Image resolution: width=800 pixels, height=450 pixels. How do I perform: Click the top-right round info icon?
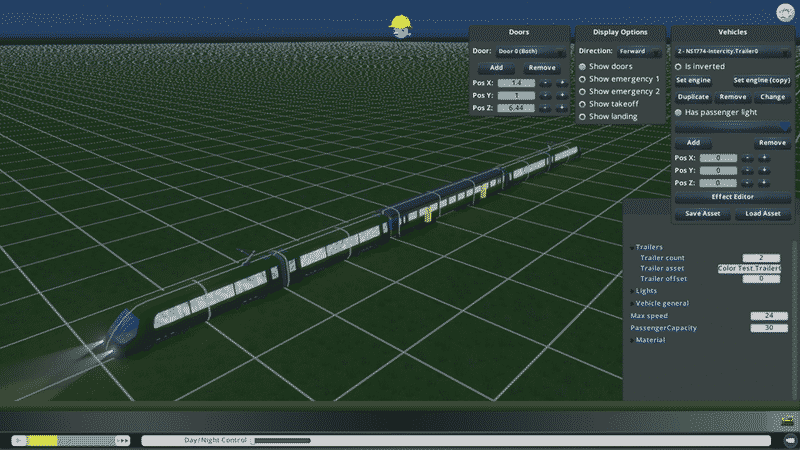click(x=785, y=11)
